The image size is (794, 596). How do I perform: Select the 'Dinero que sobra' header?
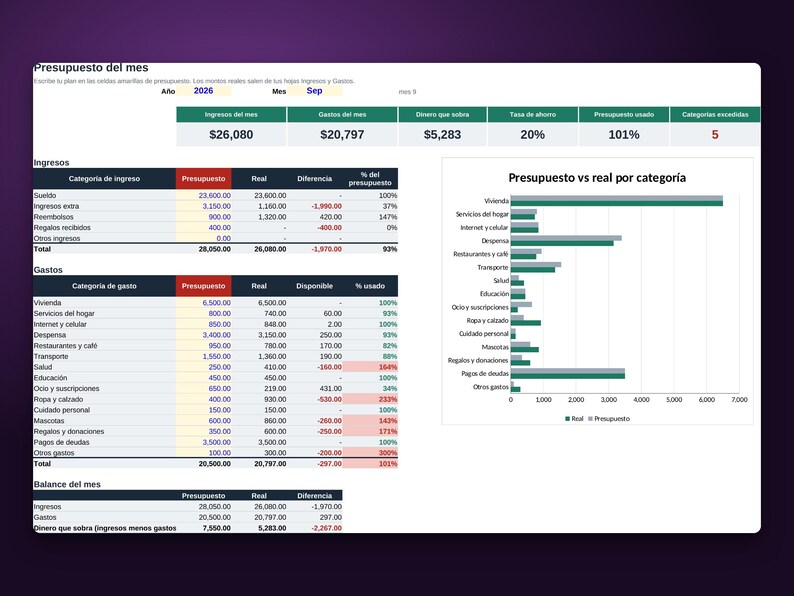point(443,114)
